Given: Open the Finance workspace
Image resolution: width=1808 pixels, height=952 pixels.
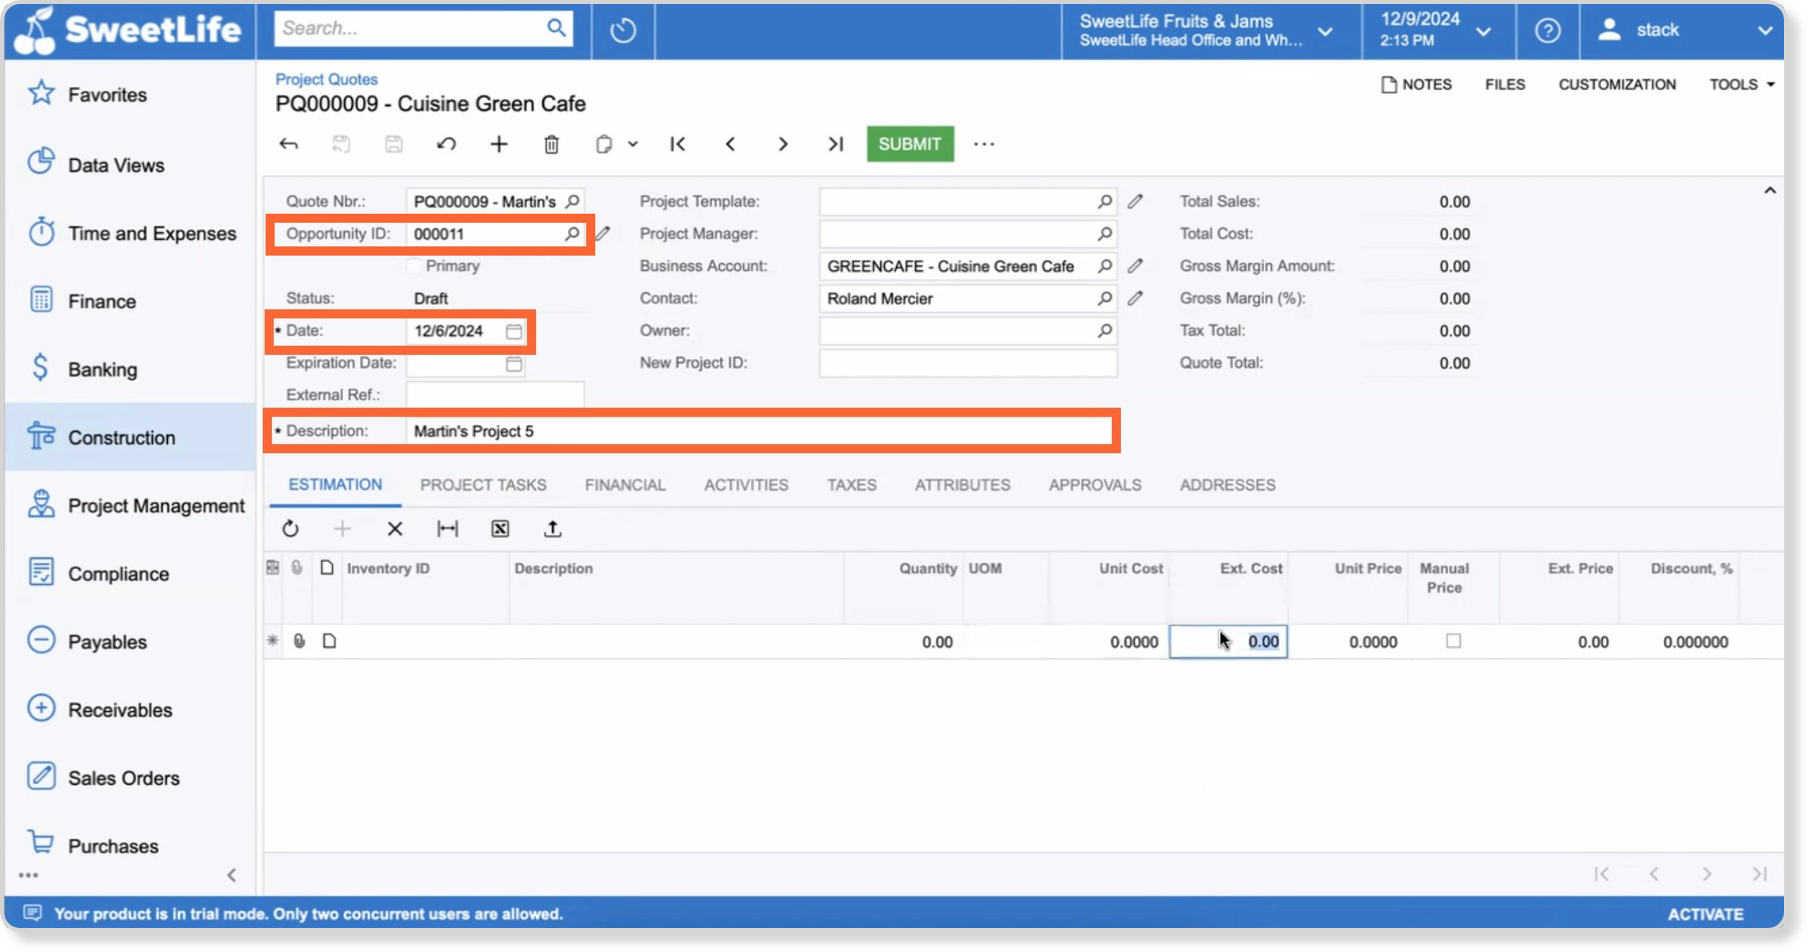Looking at the screenshot, I should pyautogui.click(x=130, y=301).
